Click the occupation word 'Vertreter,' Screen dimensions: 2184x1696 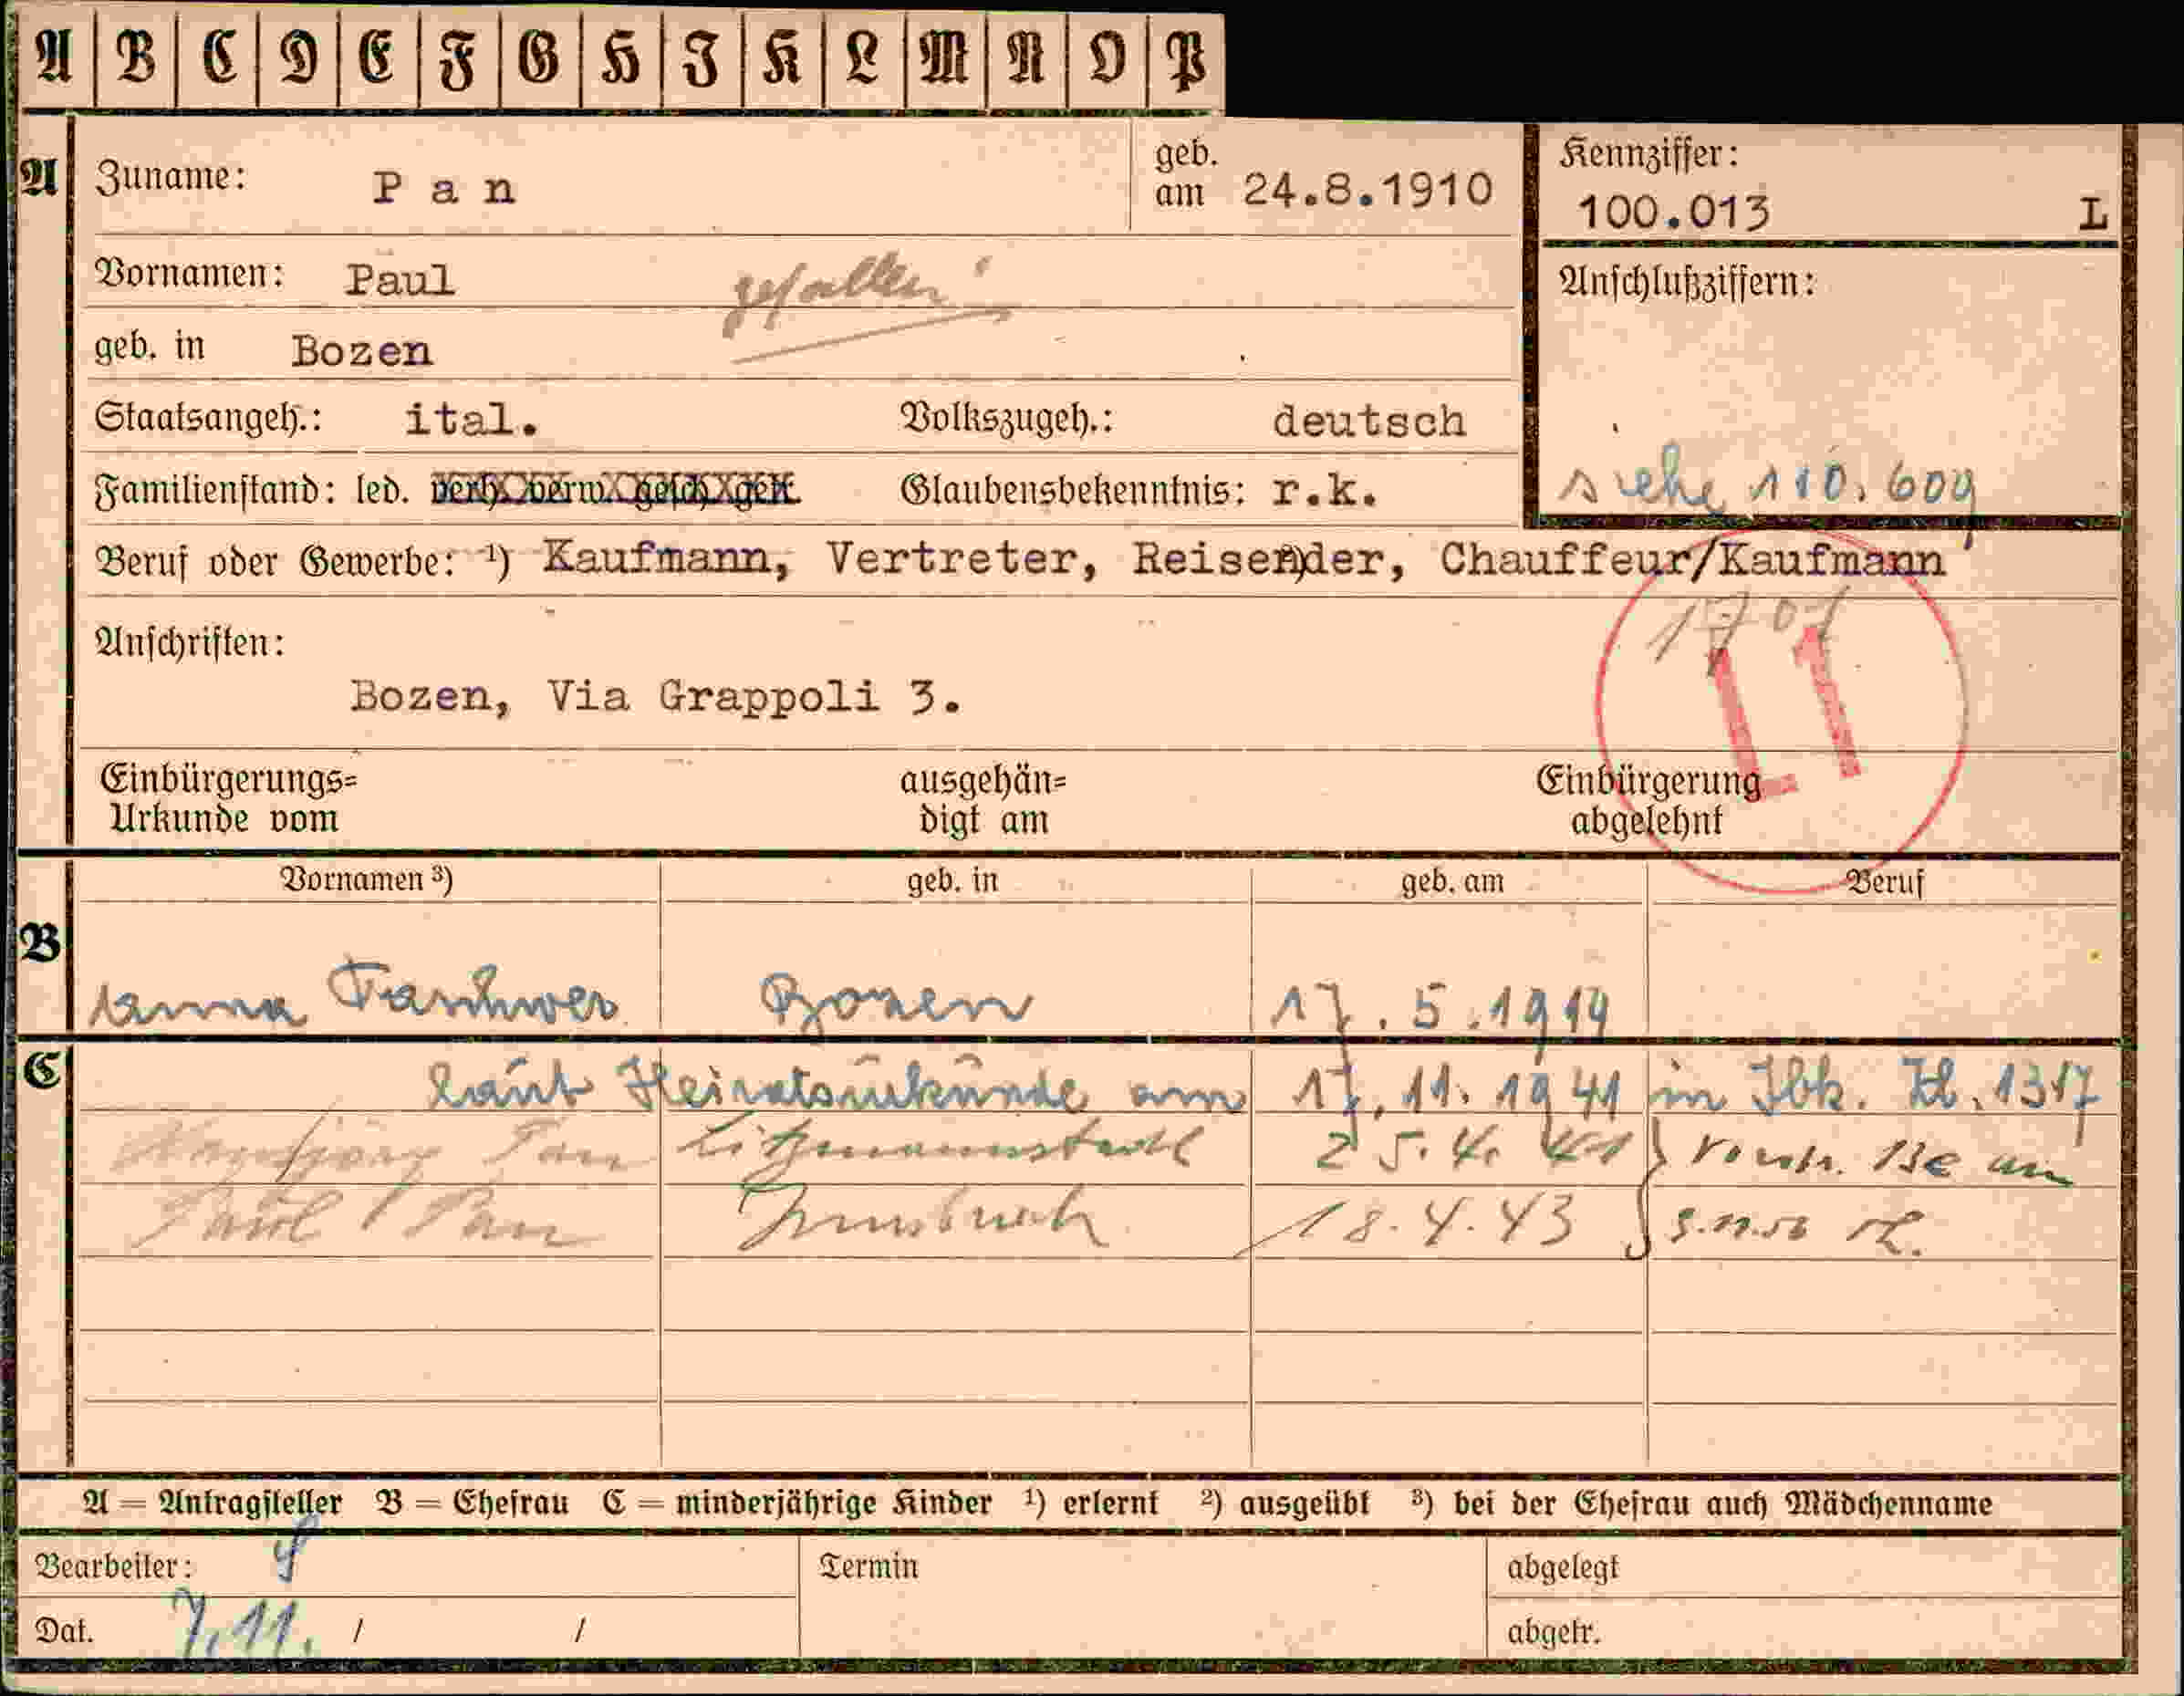click(962, 560)
